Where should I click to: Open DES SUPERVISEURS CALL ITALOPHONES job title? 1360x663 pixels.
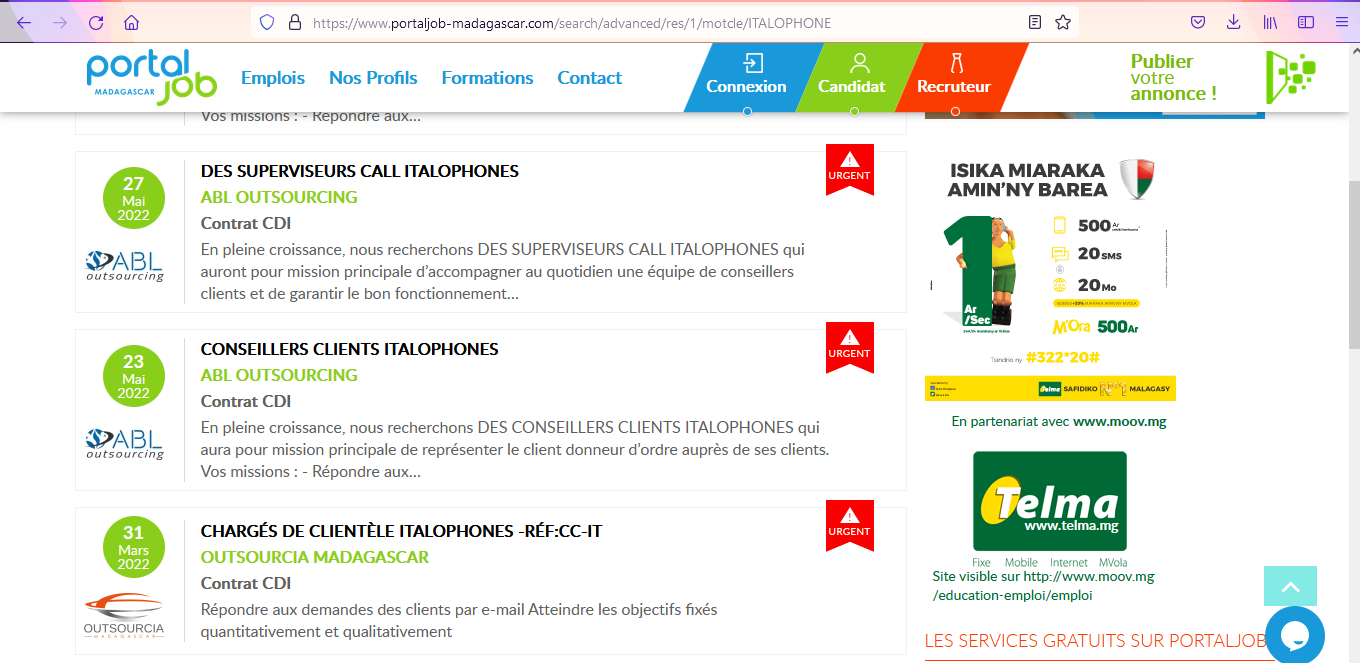(360, 171)
